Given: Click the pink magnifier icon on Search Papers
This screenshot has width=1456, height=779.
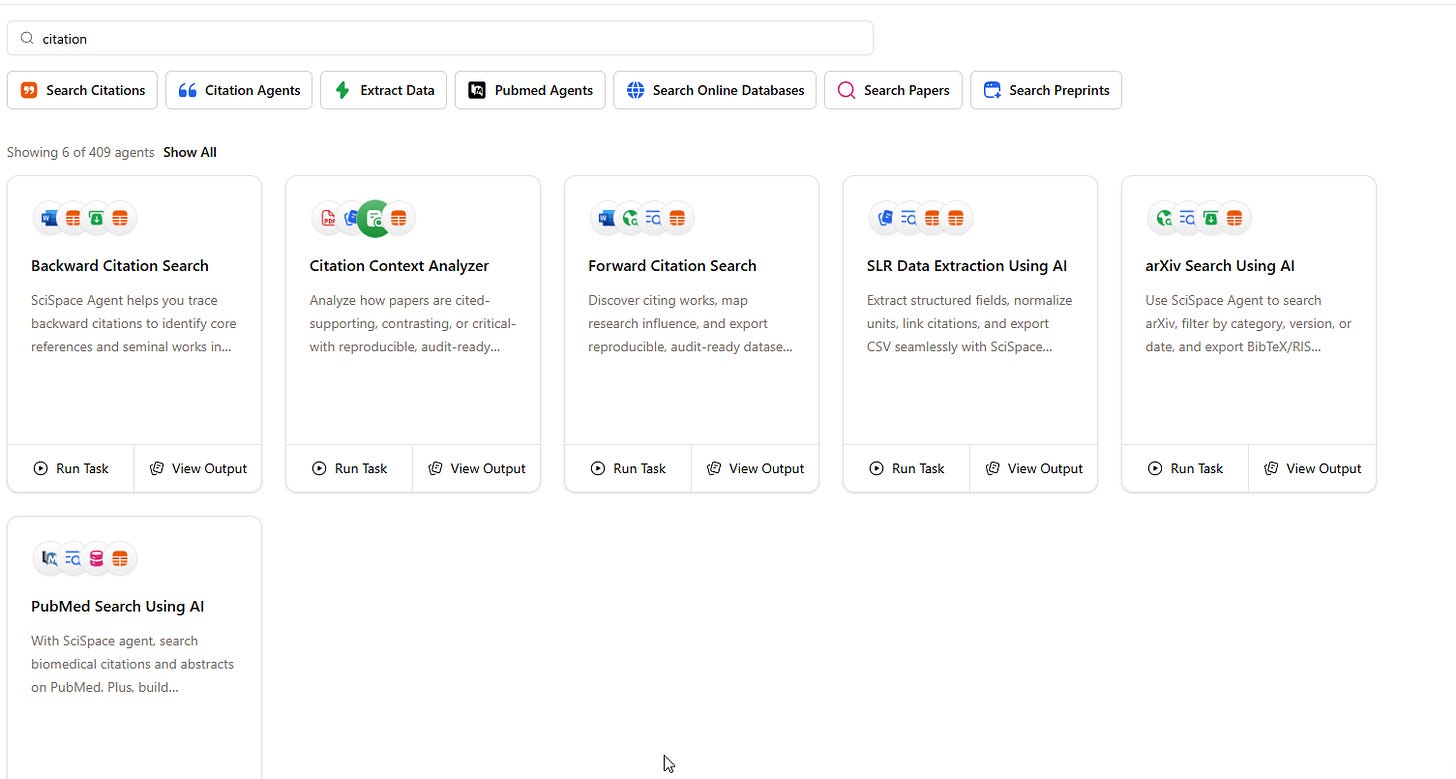Looking at the screenshot, I should click(x=846, y=90).
